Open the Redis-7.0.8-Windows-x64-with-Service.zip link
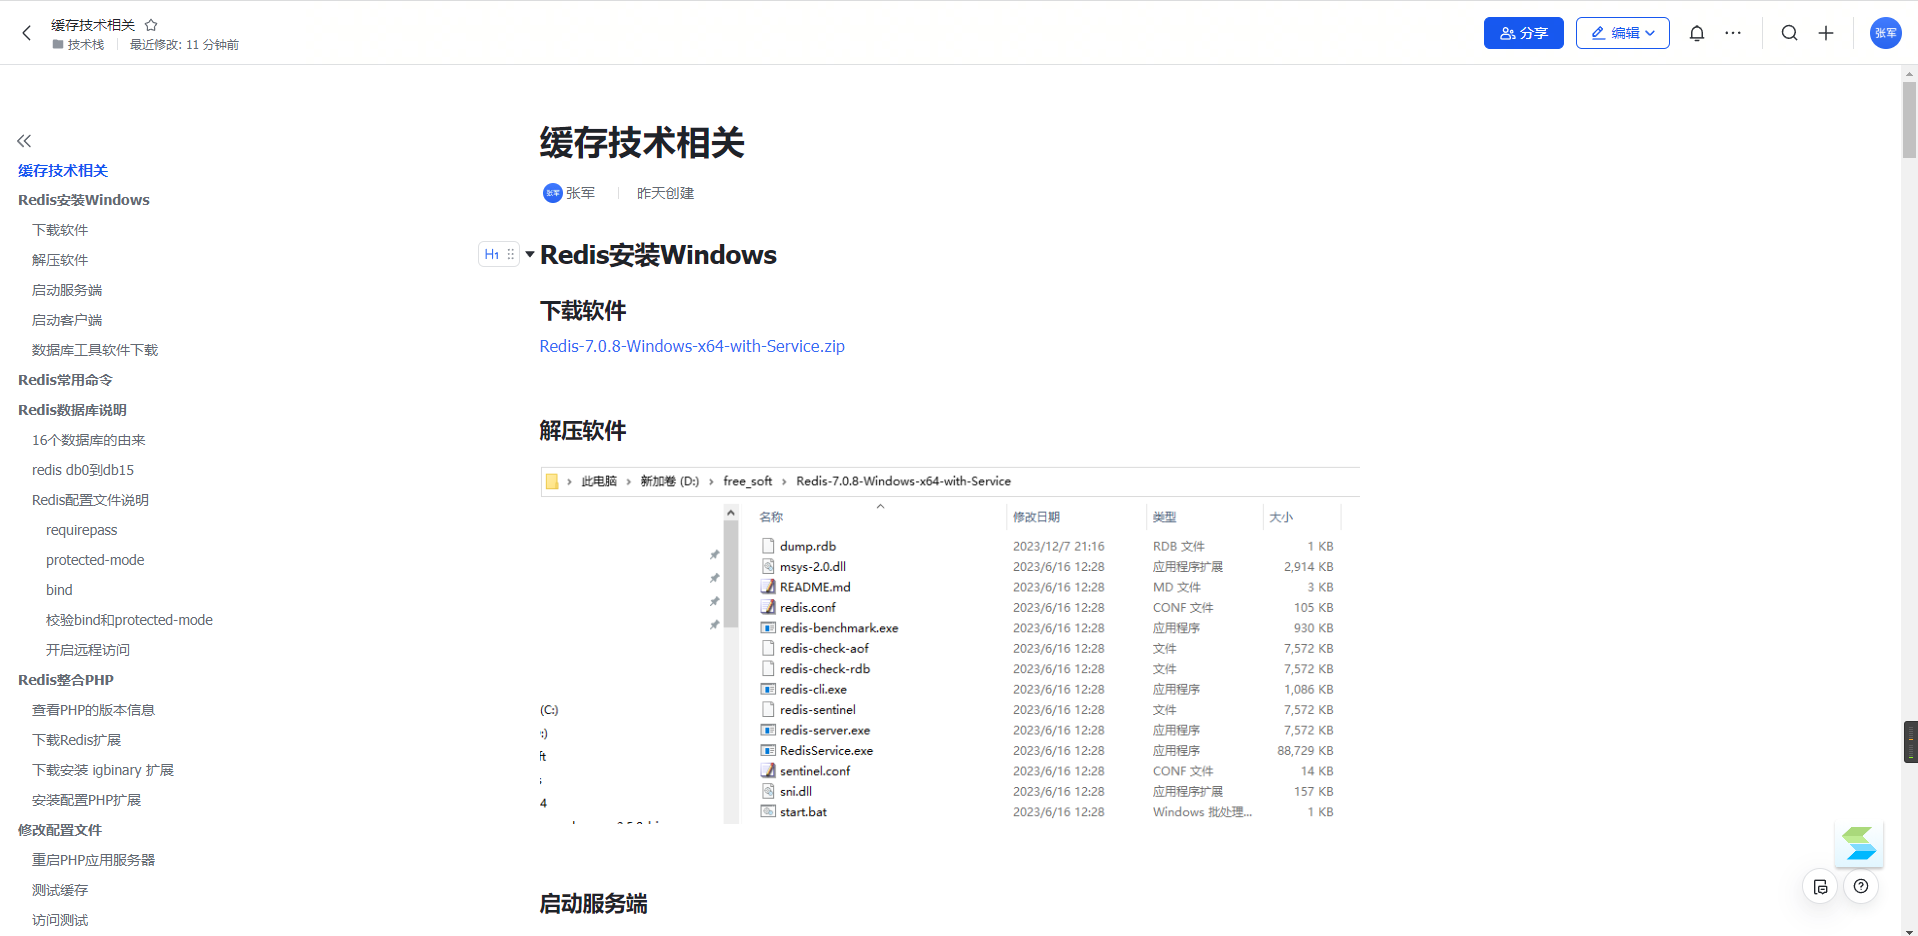The height and width of the screenshot is (936, 1918). 691,346
